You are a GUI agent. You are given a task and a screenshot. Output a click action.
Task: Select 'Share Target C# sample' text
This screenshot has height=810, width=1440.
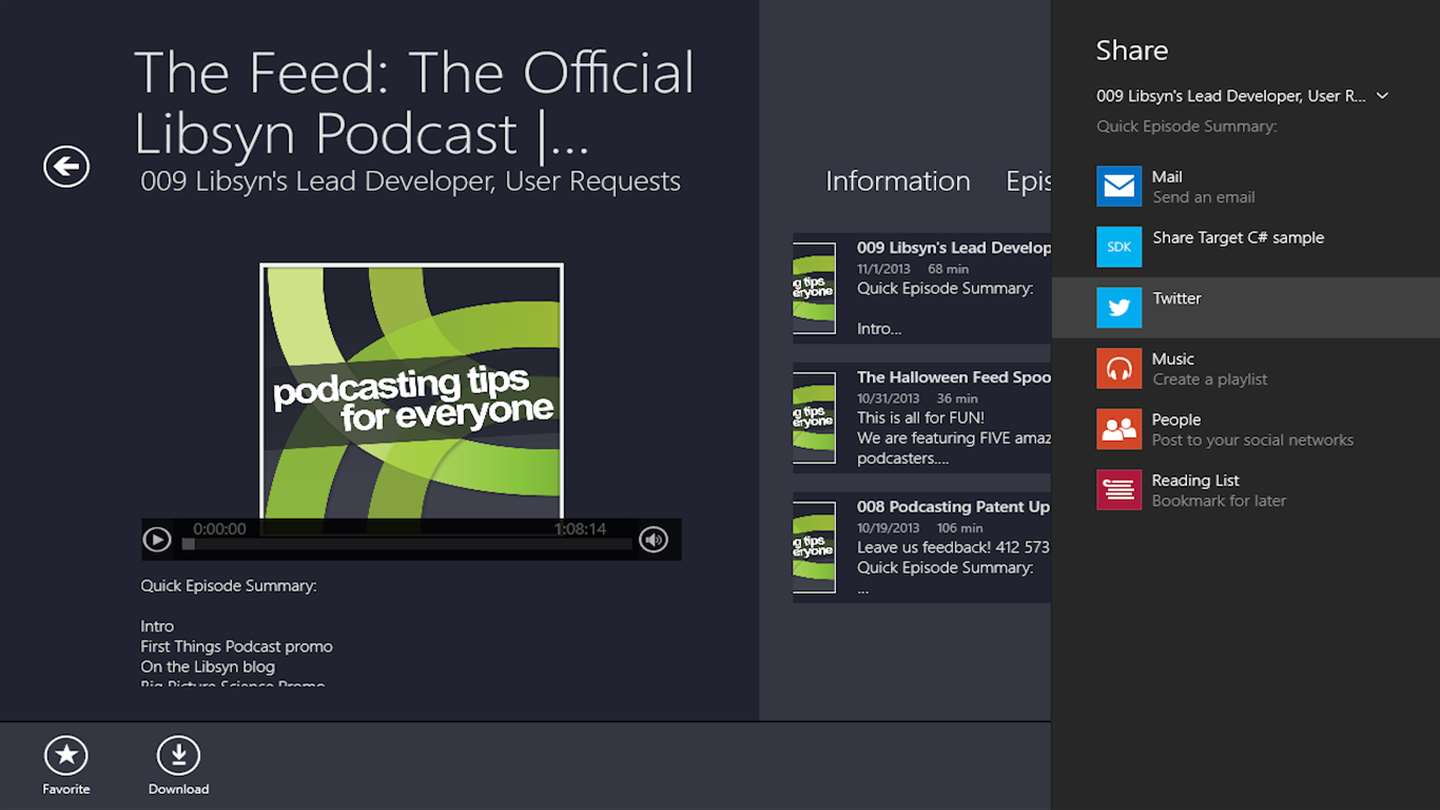pyautogui.click(x=1238, y=238)
